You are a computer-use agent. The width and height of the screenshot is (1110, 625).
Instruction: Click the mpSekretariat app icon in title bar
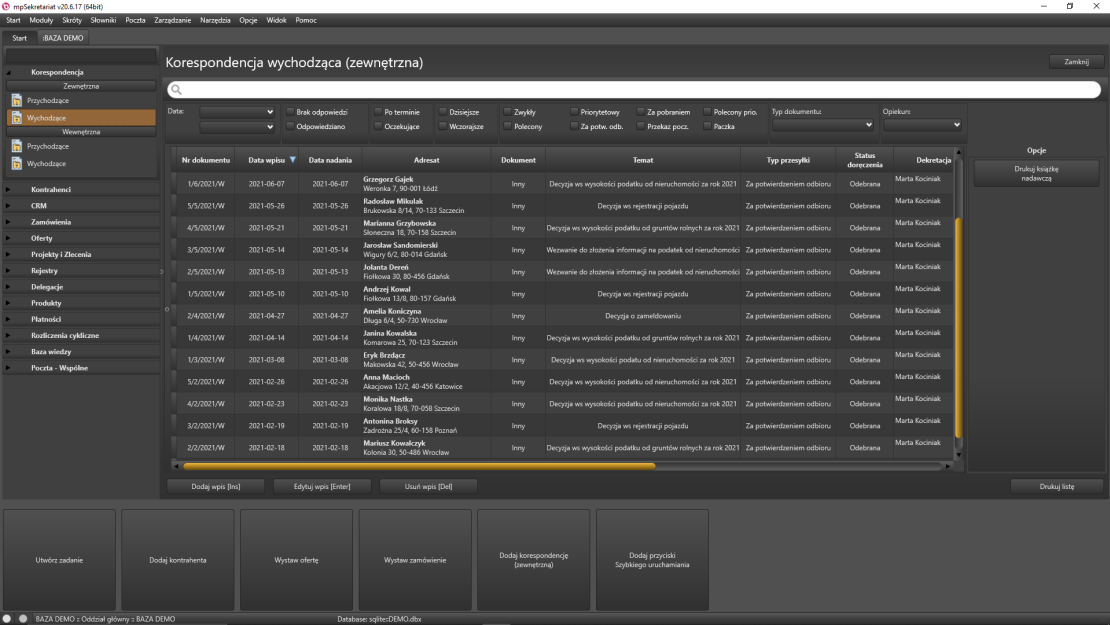click(x=6, y=6)
